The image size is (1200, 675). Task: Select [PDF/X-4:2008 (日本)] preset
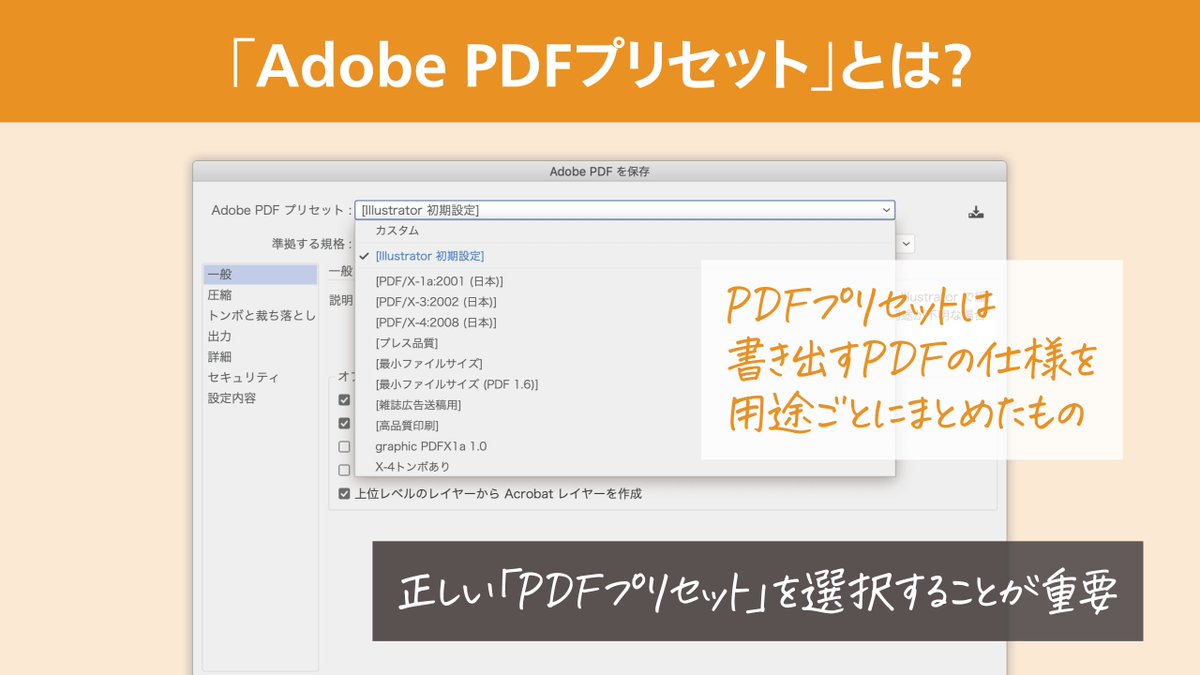point(625,323)
